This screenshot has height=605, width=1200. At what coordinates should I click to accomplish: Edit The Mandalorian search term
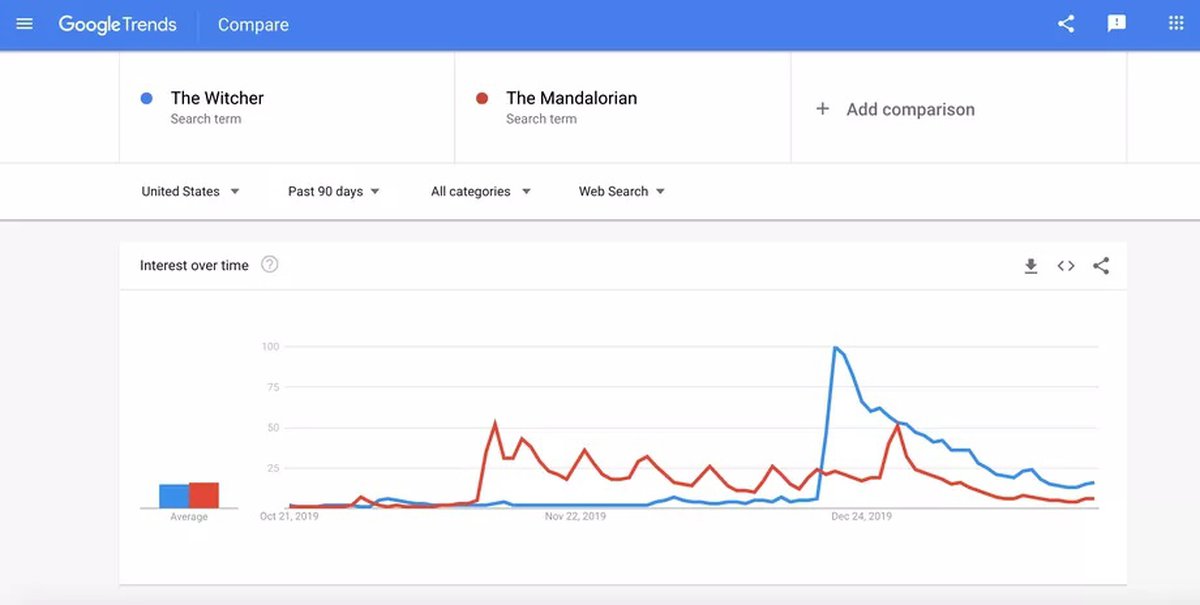[571, 98]
